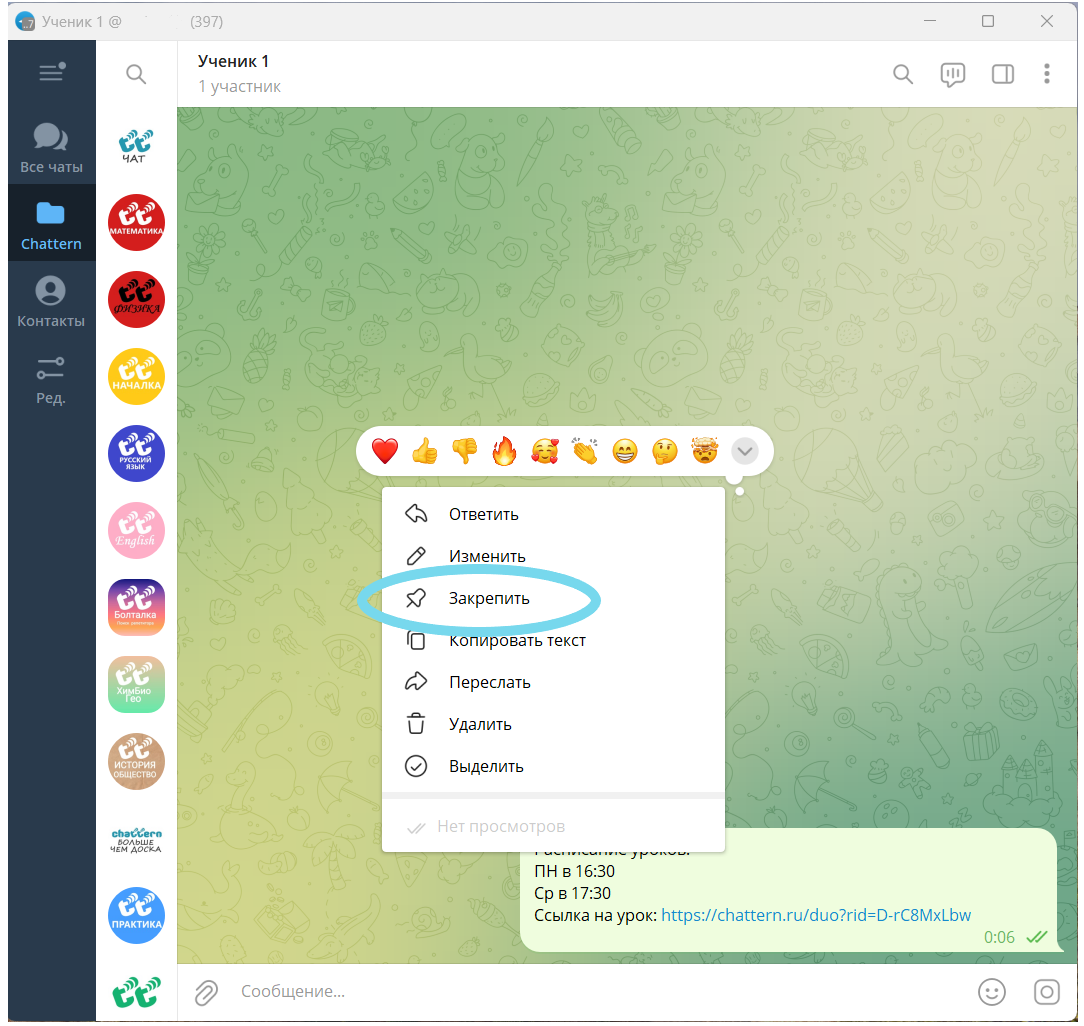Switch to the Chattern folder tab

(x=51, y=224)
